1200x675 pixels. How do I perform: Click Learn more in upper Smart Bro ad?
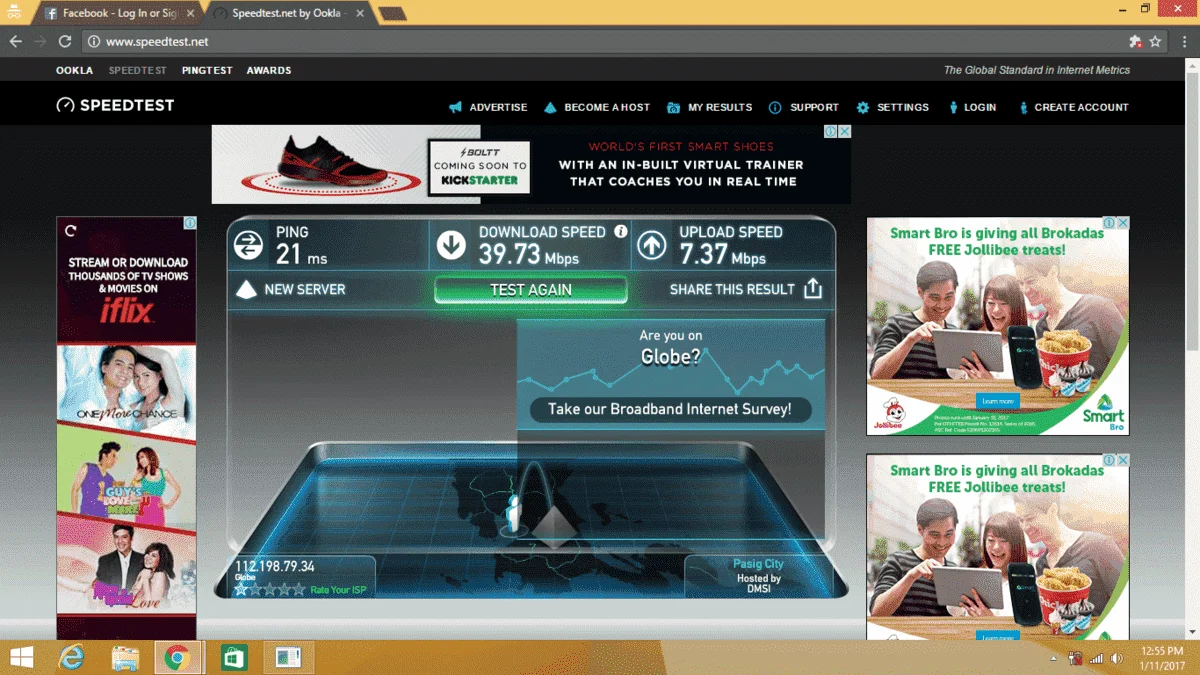pos(997,401)
